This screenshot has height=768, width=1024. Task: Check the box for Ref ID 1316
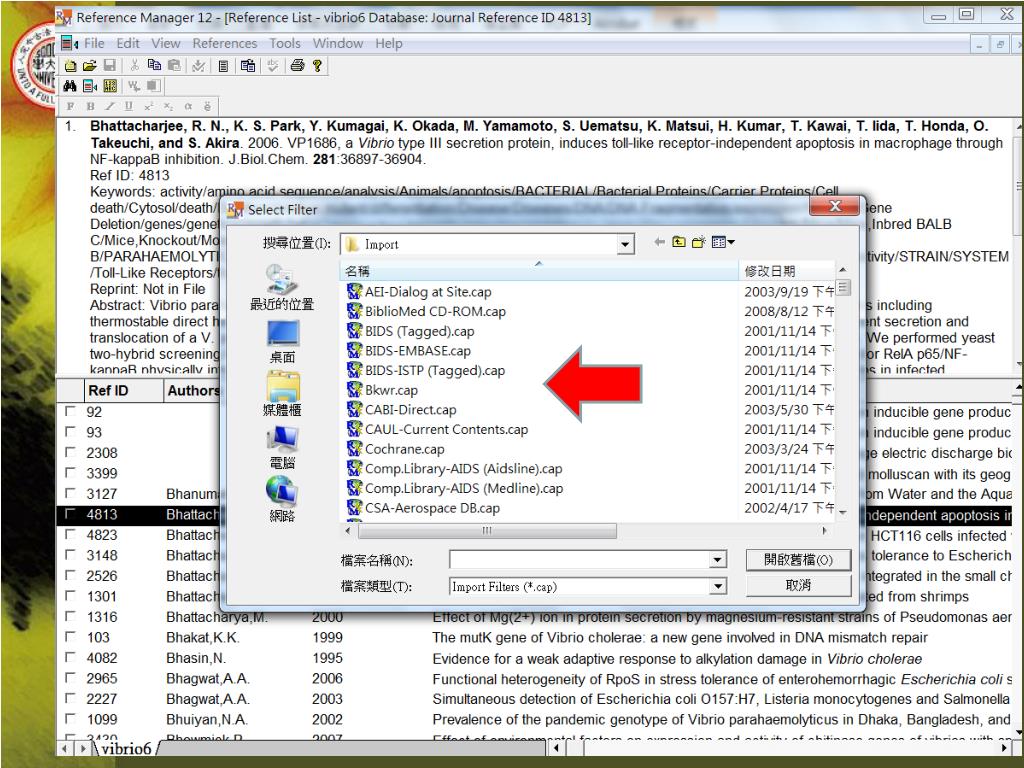click(70, 616)
